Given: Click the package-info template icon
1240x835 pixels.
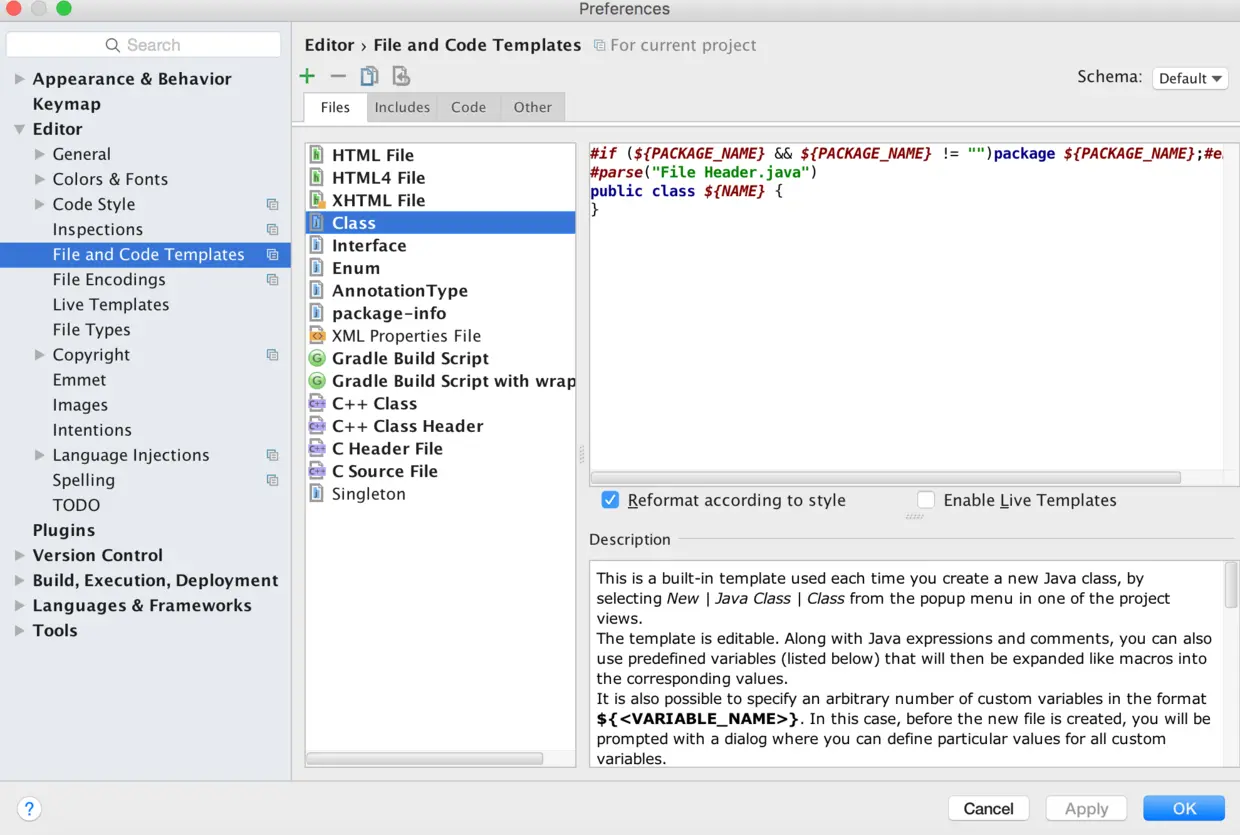Looking at the screenshot, I should pyautogui.click(x=317, y=313).
